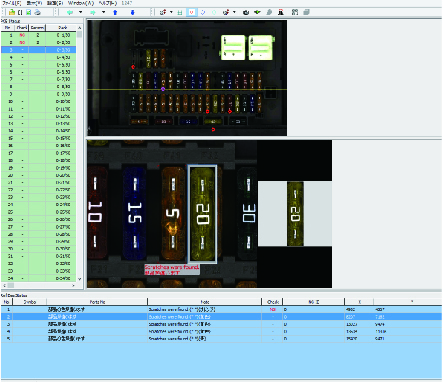Click the open folder icon in toolbar
The height and width of the screenshot is (382, 443).
click(x=12, y=12)
